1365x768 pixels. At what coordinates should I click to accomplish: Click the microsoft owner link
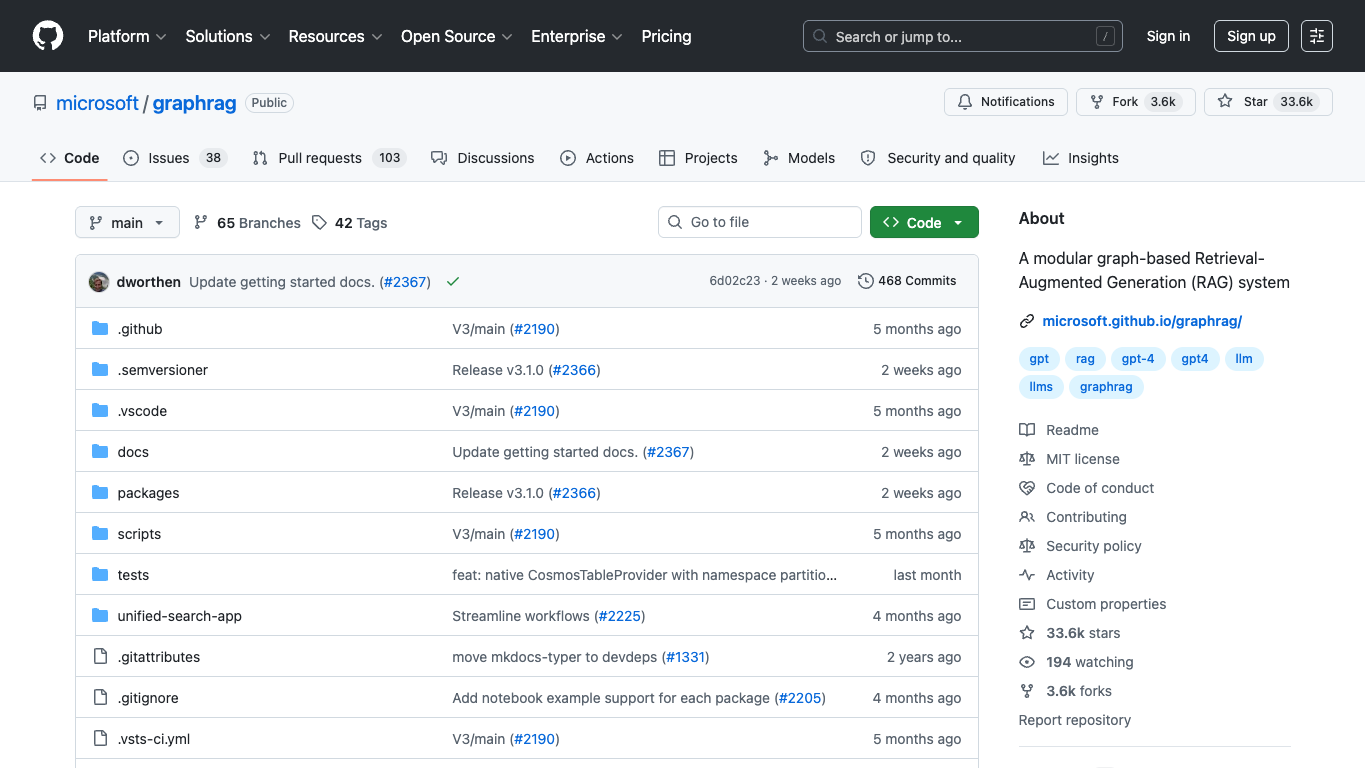click(x=97, y=103)
